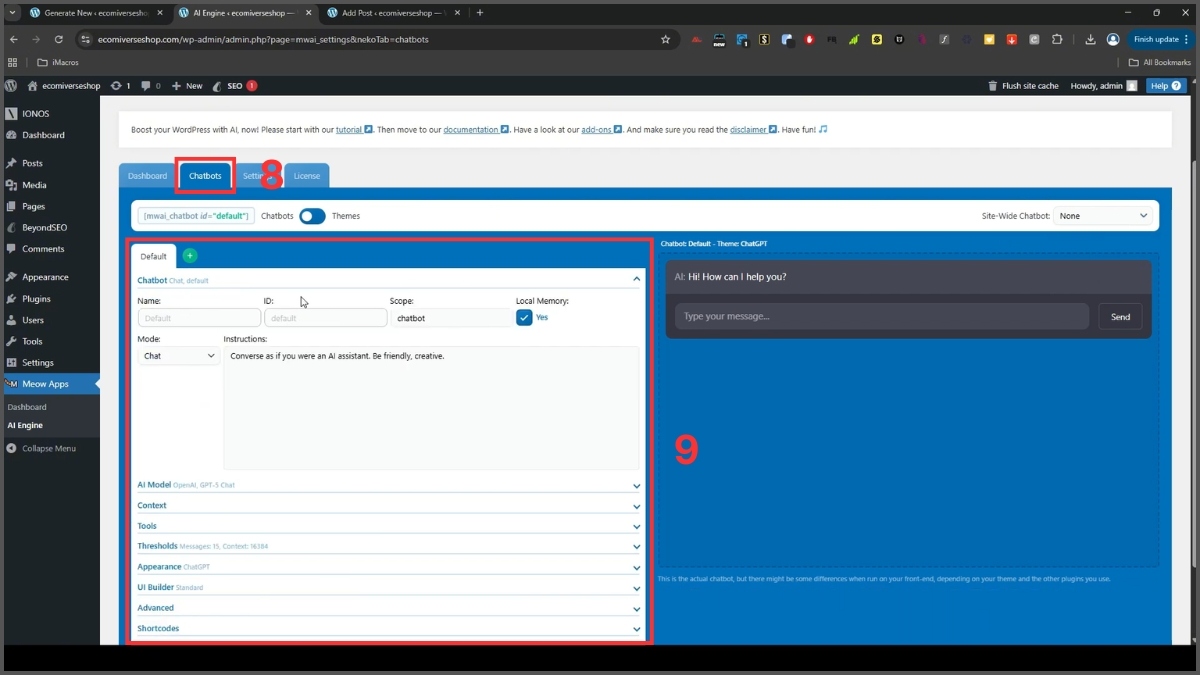Viewport: 1200px width, 675px height.
Task: Open the browser extensions puzzle icon
Action: pos(1057,40)
